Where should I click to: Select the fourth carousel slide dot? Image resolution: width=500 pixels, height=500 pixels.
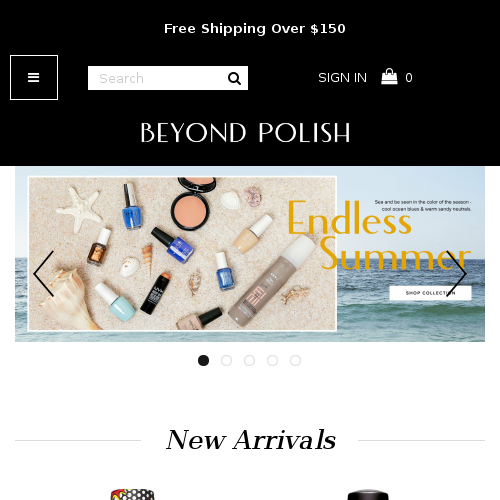[272, 360]
